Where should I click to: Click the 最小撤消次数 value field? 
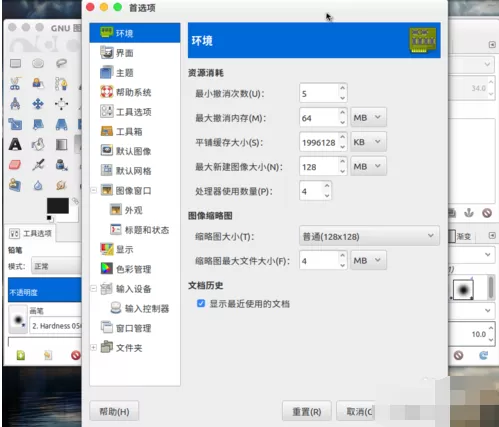319,93
